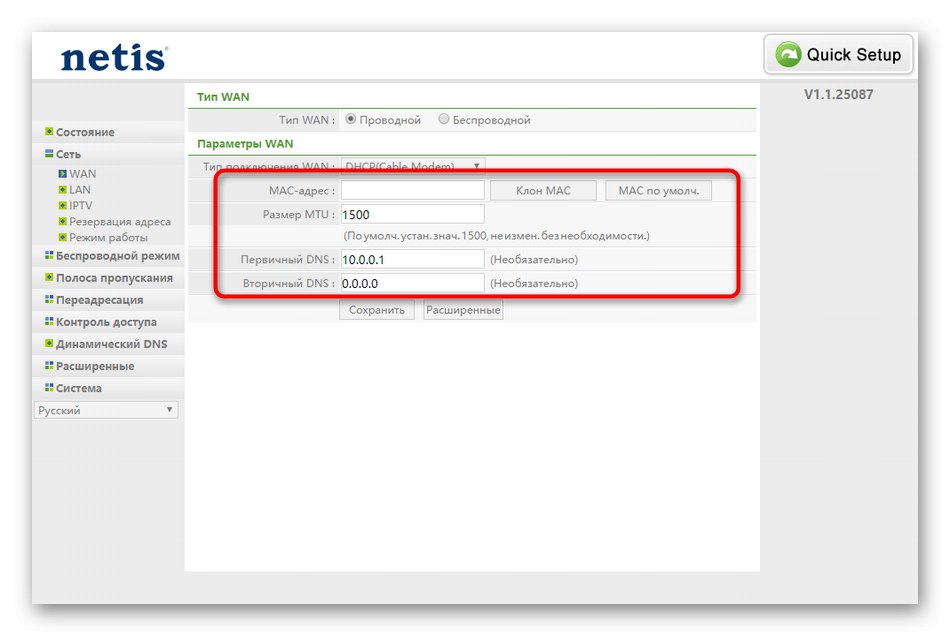Click the icon beside Динамический DNS

tap(49, 343)
